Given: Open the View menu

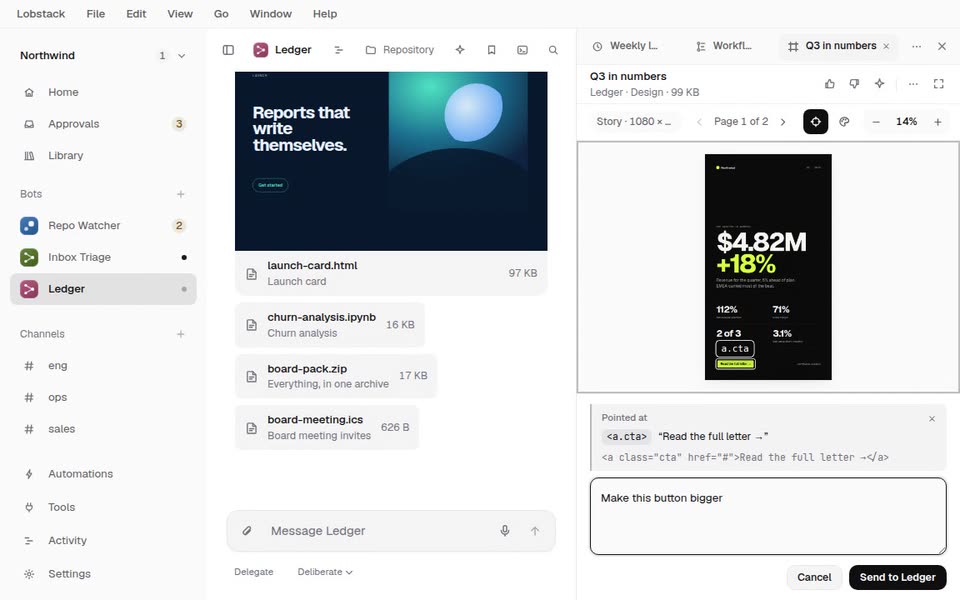Looking at the screenshot, I should (x=180, y=13).
